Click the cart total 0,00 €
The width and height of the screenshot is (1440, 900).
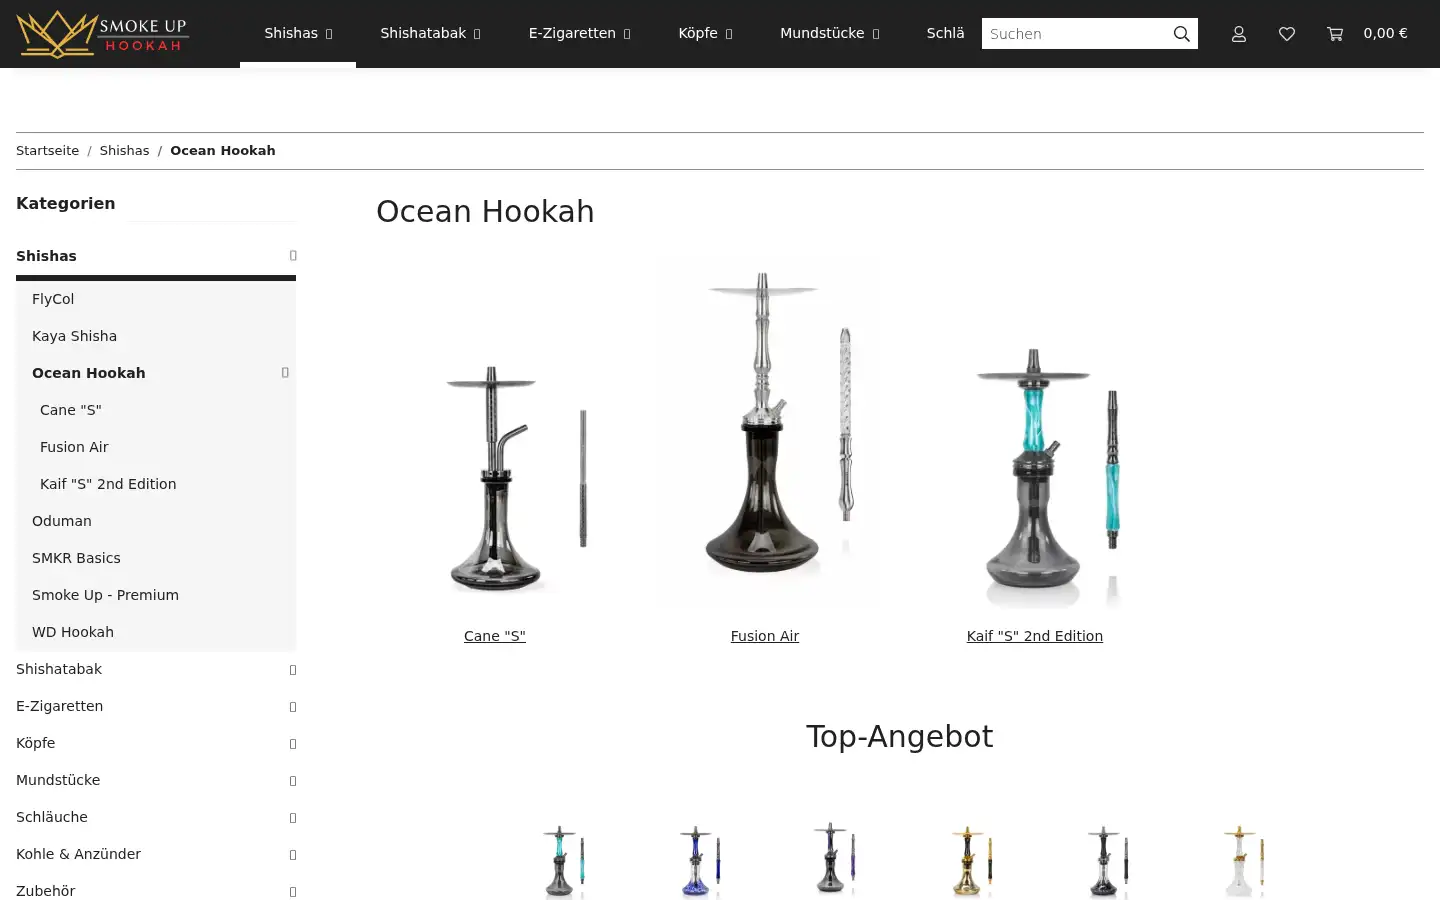[1385, 33]
